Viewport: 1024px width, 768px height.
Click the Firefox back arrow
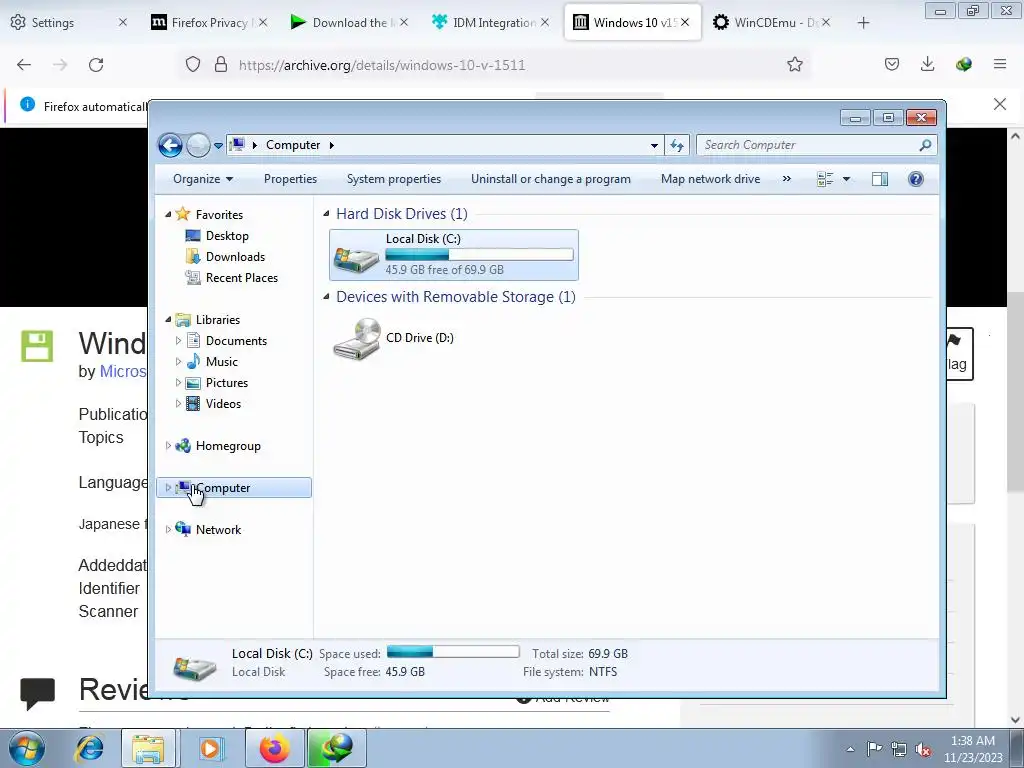(x=24, y=65)
